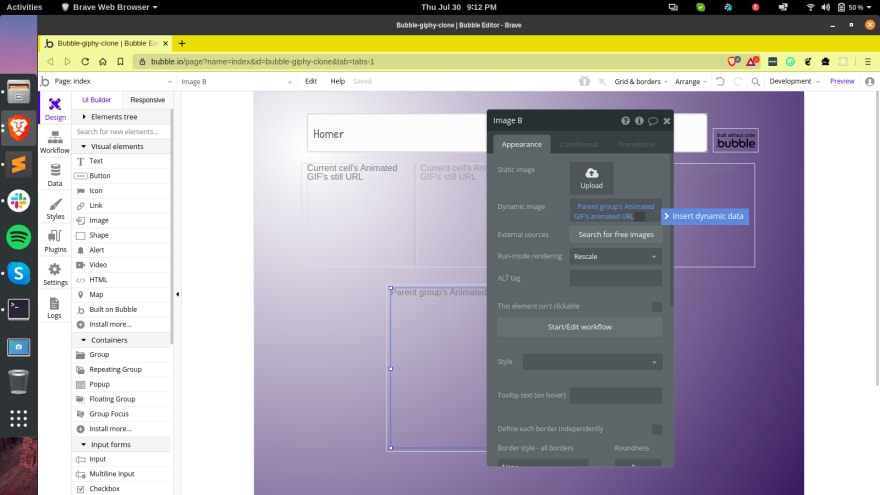This screenshot has height=495, width=880.
Task: Open the Design tab in Bubble sidebar
Action: coord(55,109)
